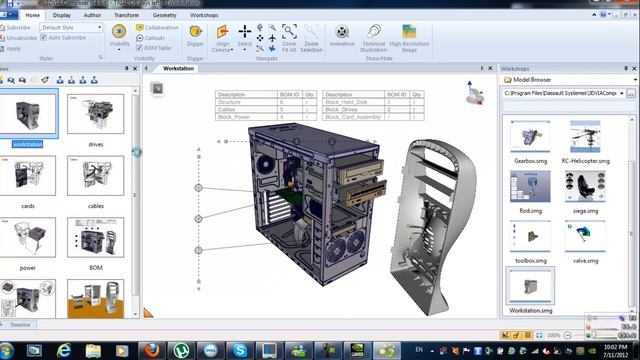Open toolbox.smg model thumbnail

click(530, 236)
